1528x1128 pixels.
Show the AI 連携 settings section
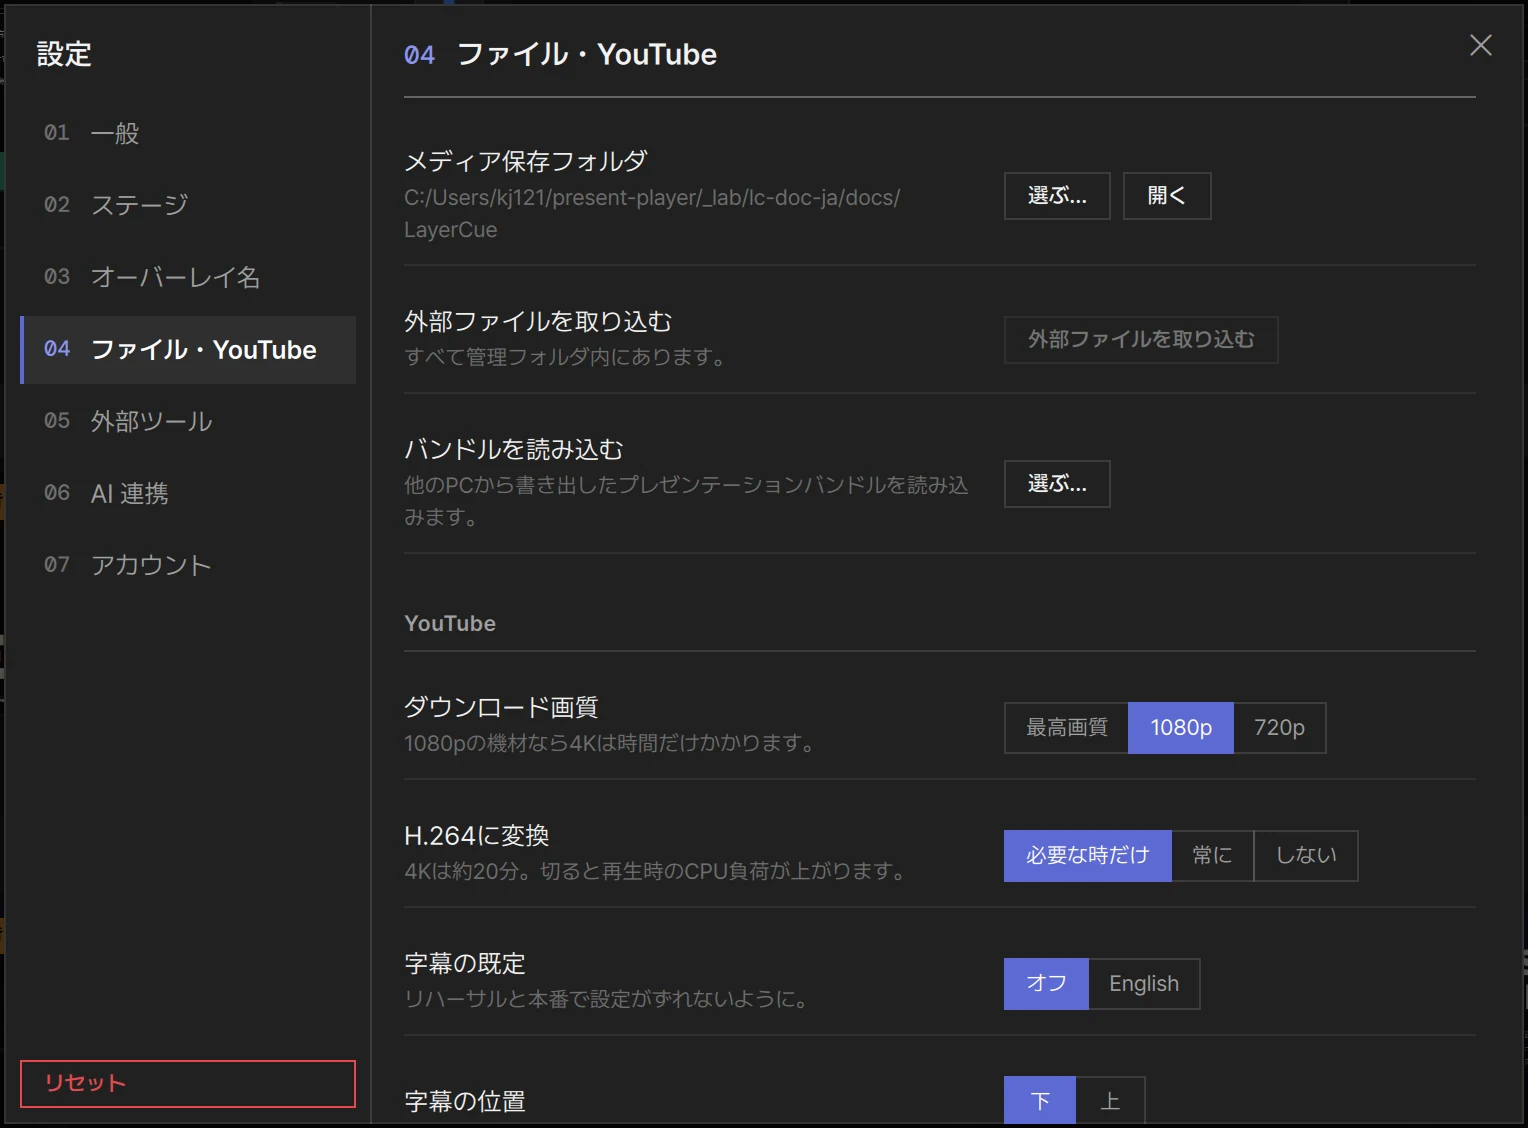[x=188, y=493]
